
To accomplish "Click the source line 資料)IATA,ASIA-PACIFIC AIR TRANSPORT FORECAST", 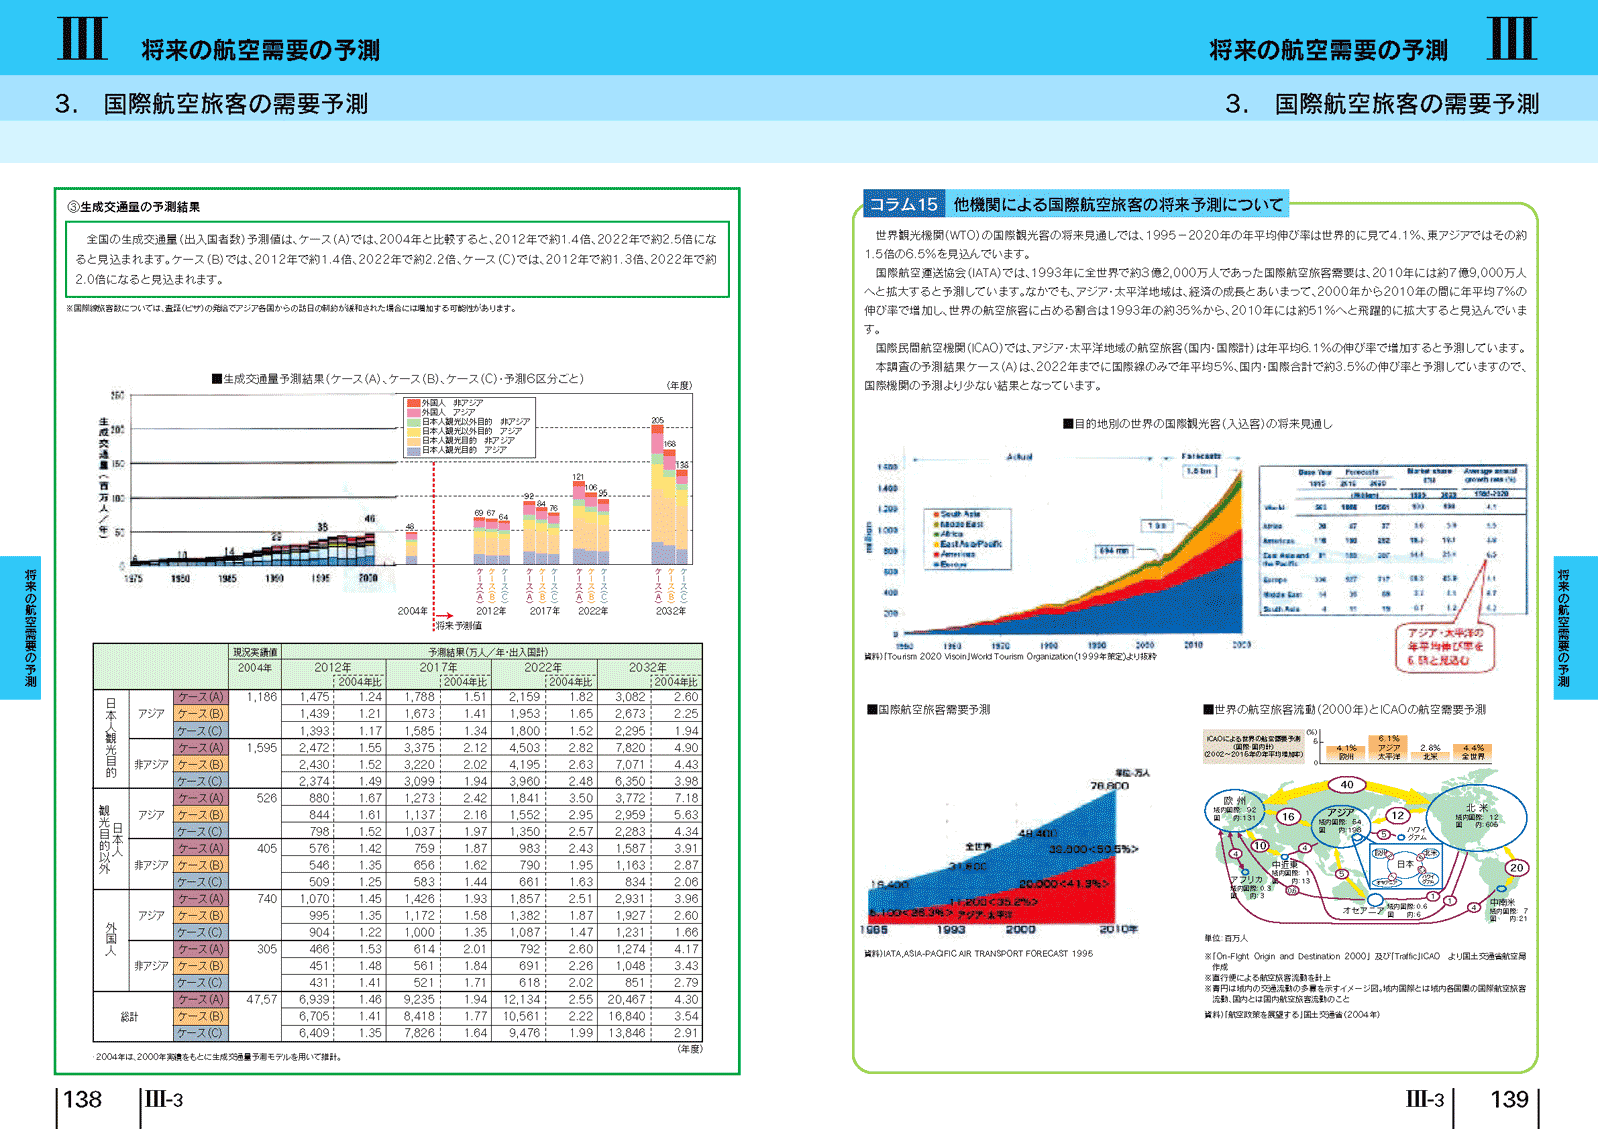I will pyautogui.click(x=978, y=954).
